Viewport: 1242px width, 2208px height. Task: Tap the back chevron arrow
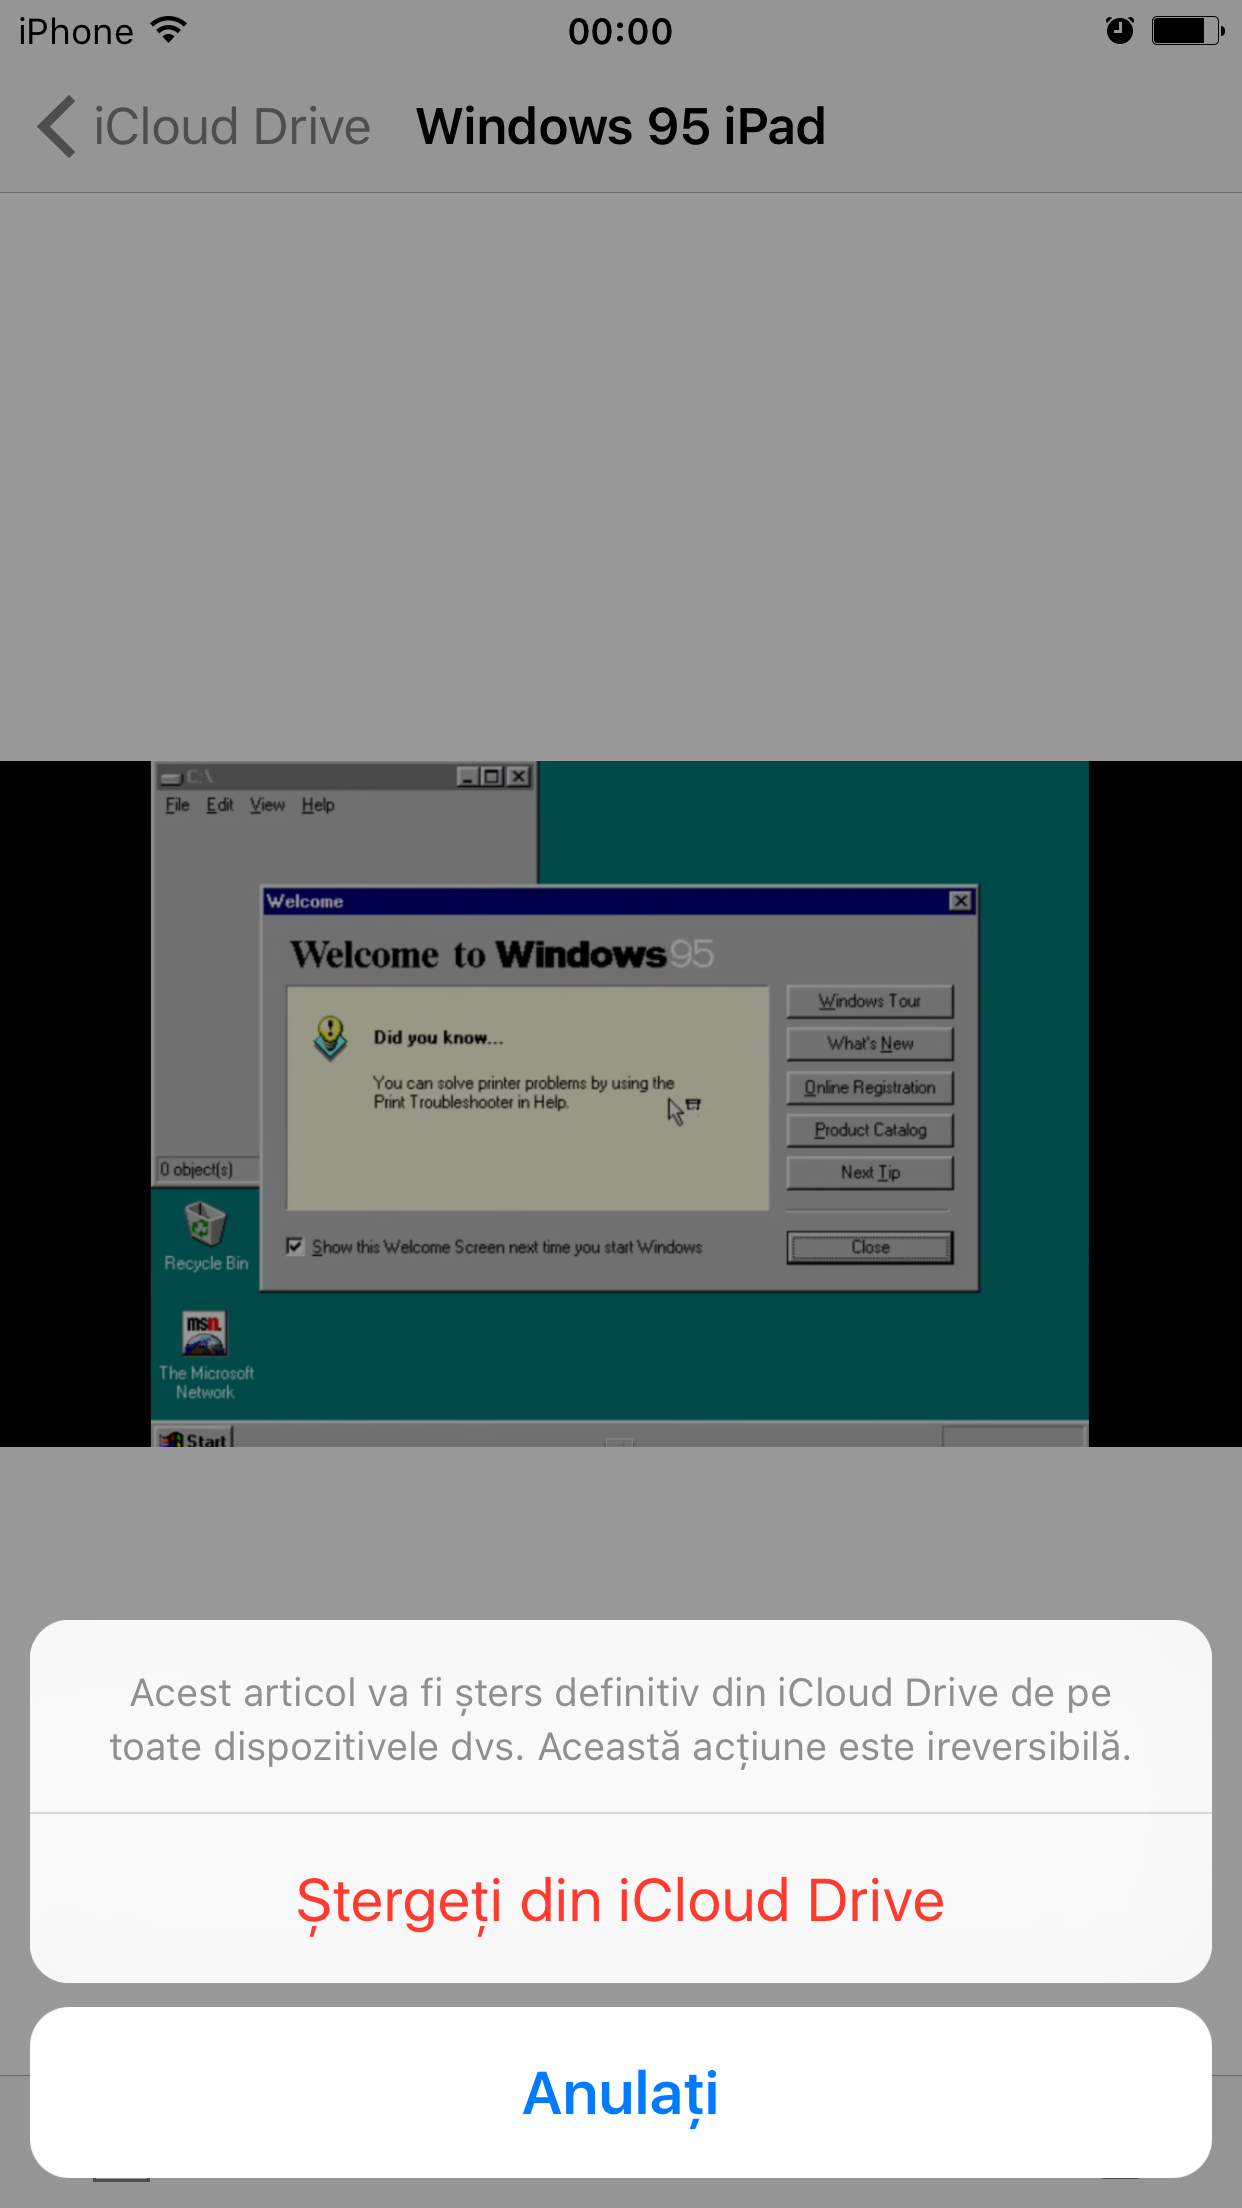pyautogui.click(x=57, y=127)
